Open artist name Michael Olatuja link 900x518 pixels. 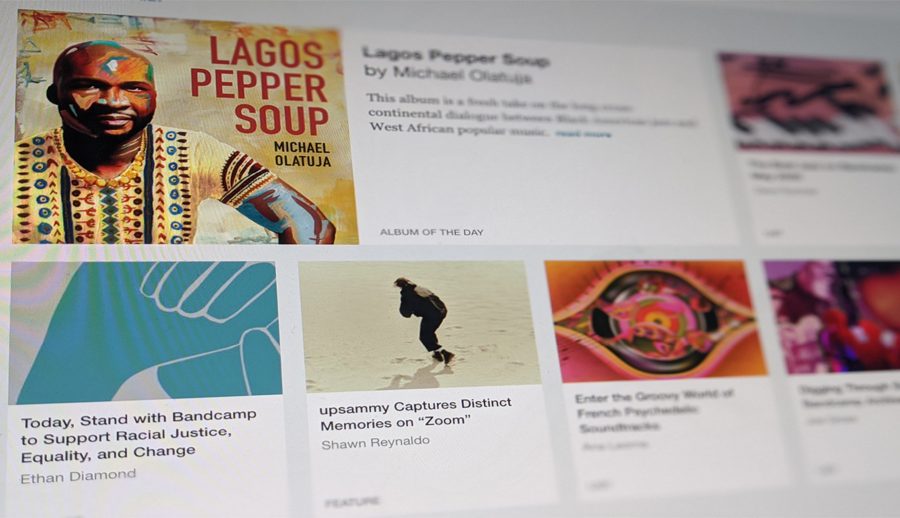(x=448, y=74)
